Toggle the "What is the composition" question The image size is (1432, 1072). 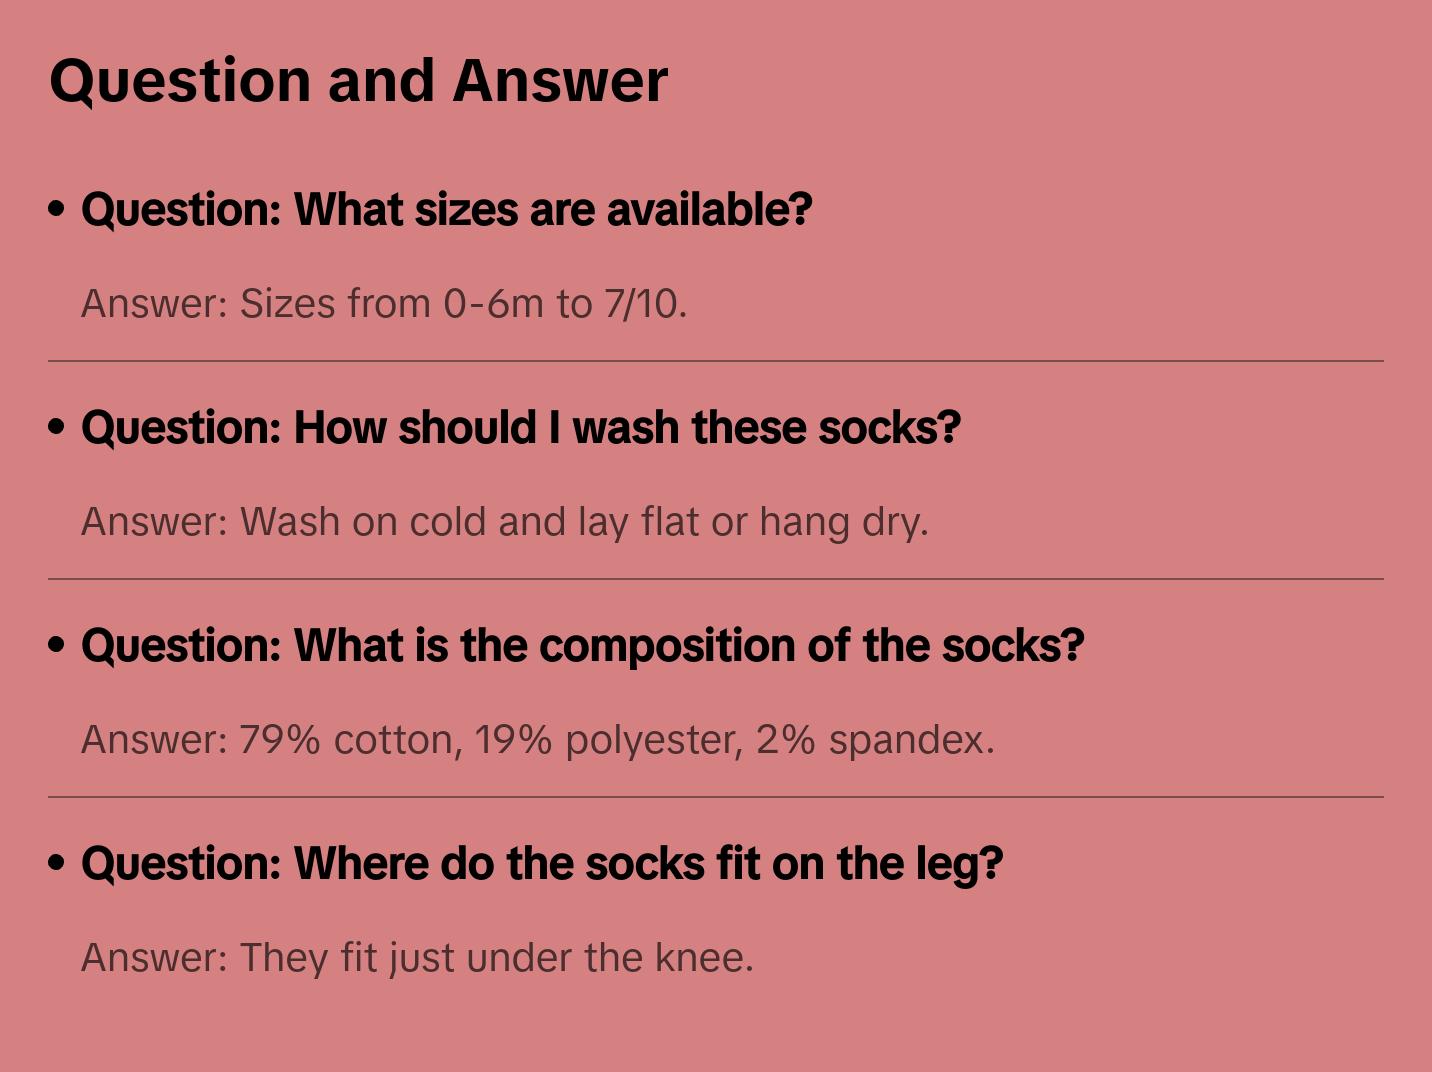(582, 646)
